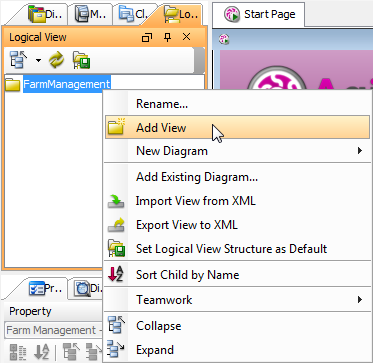The width and height of the screenshot is (373, 363).
Task: Click the Export View to XML icon
Action: coord(116,225)
